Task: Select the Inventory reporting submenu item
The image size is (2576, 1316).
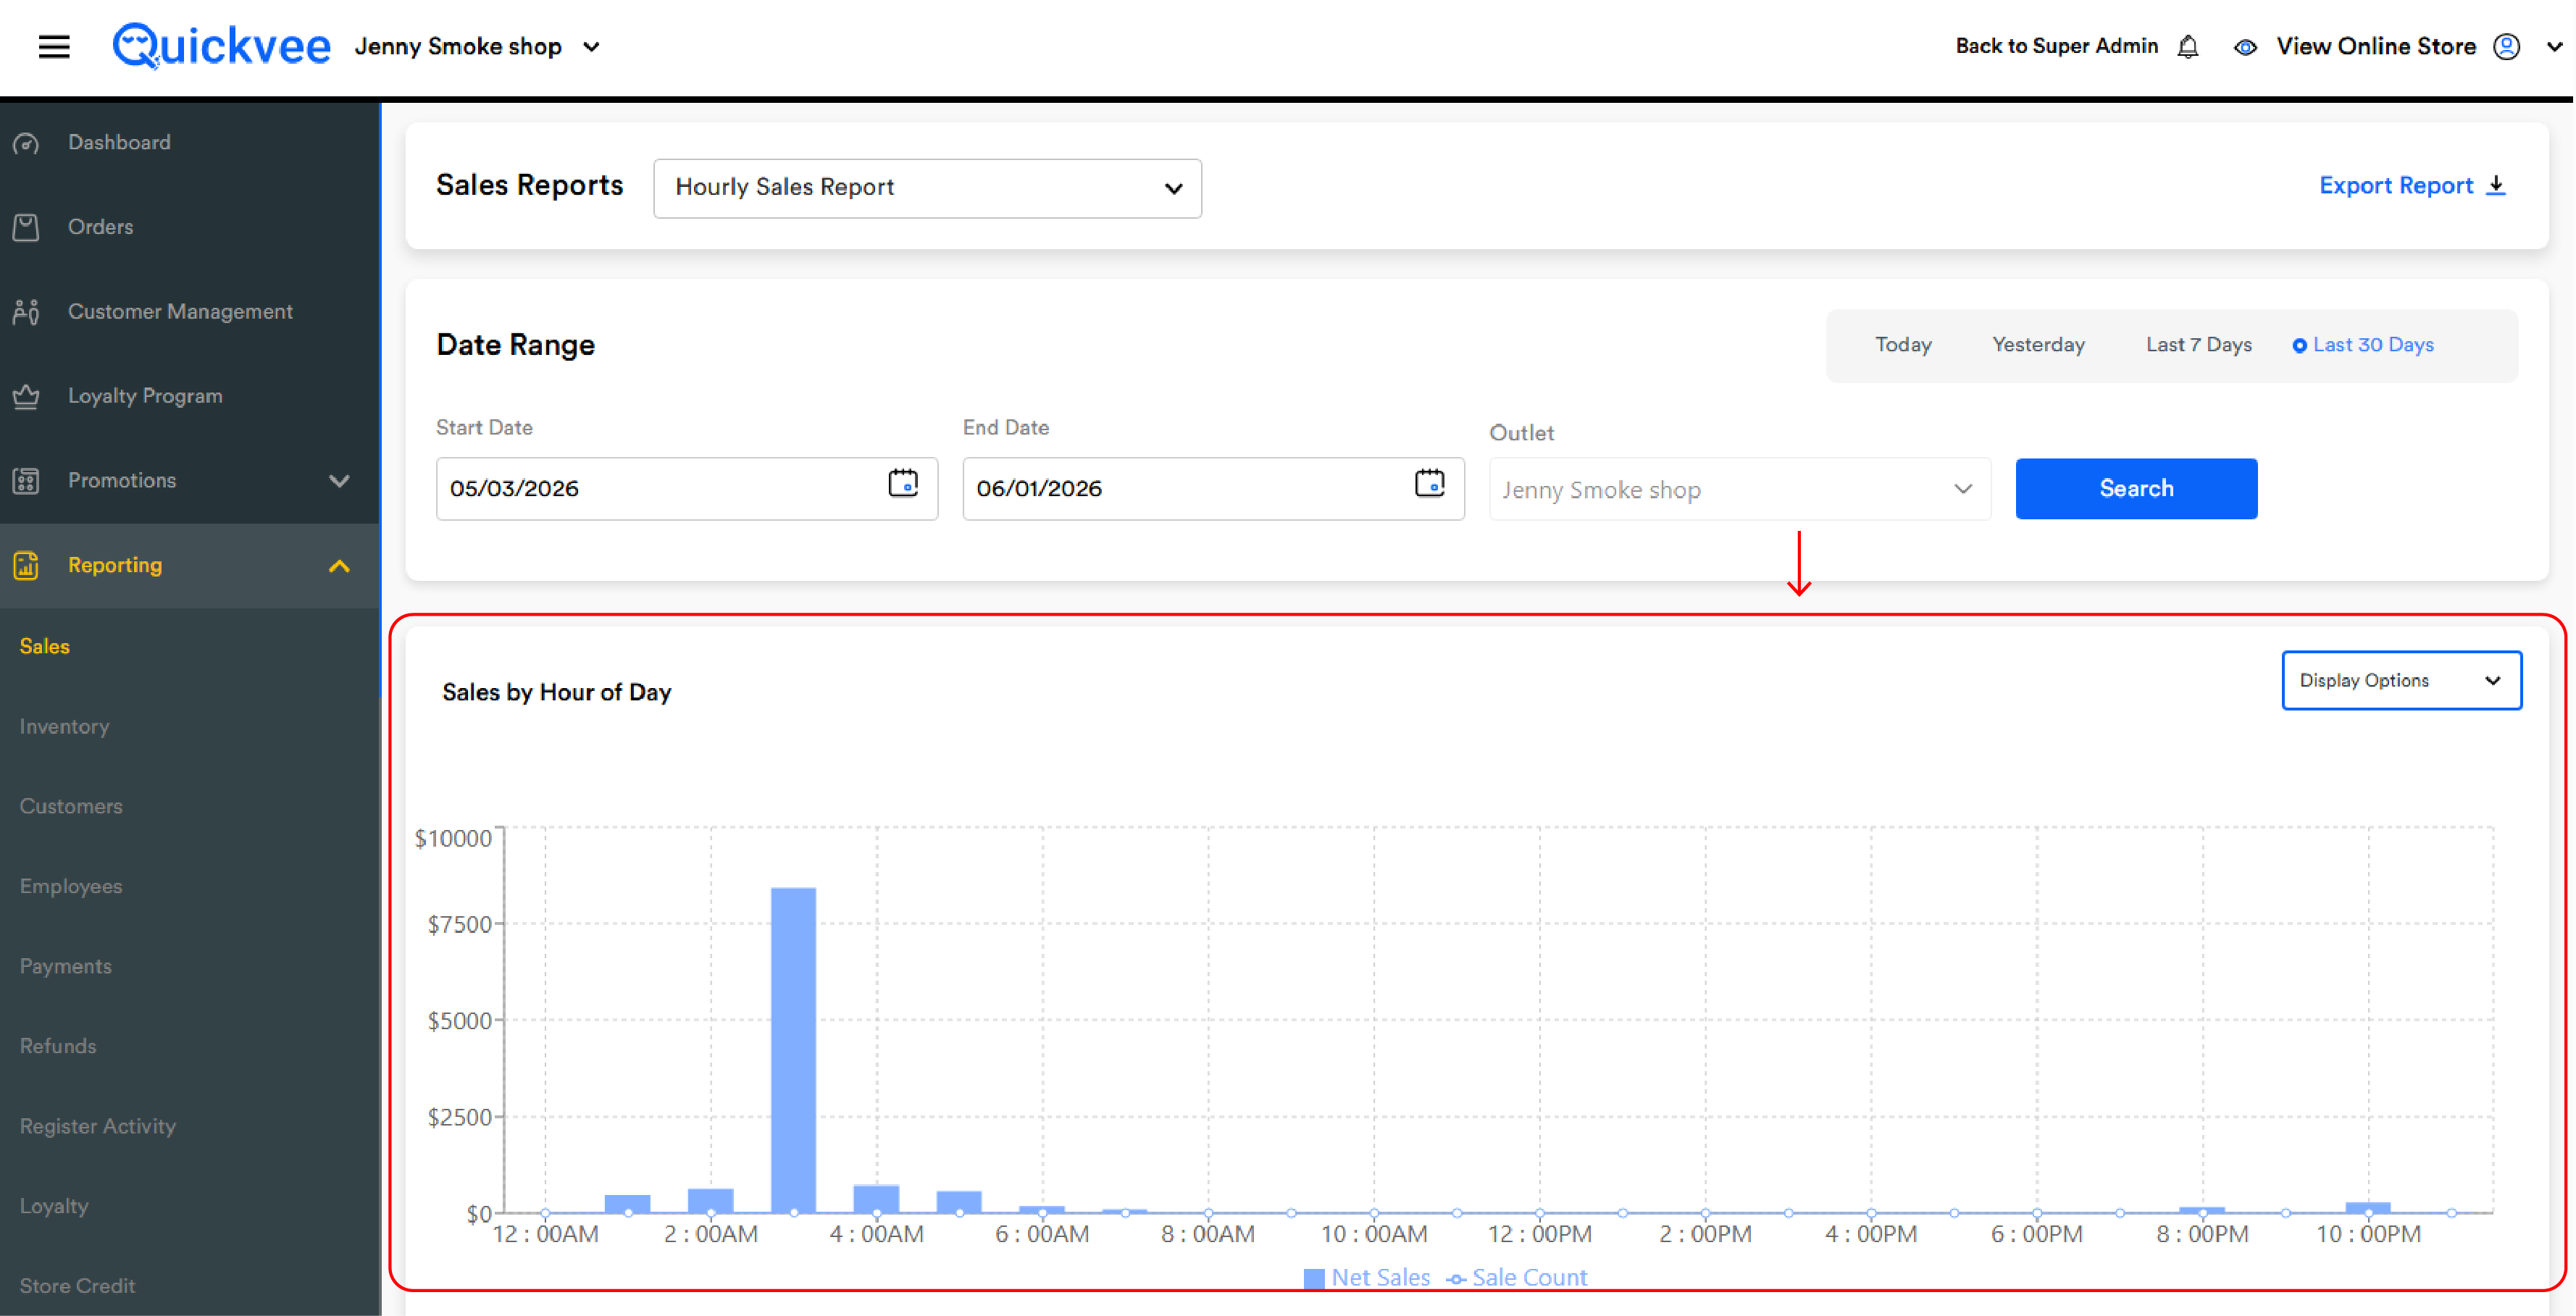Action: pos(64,726)
